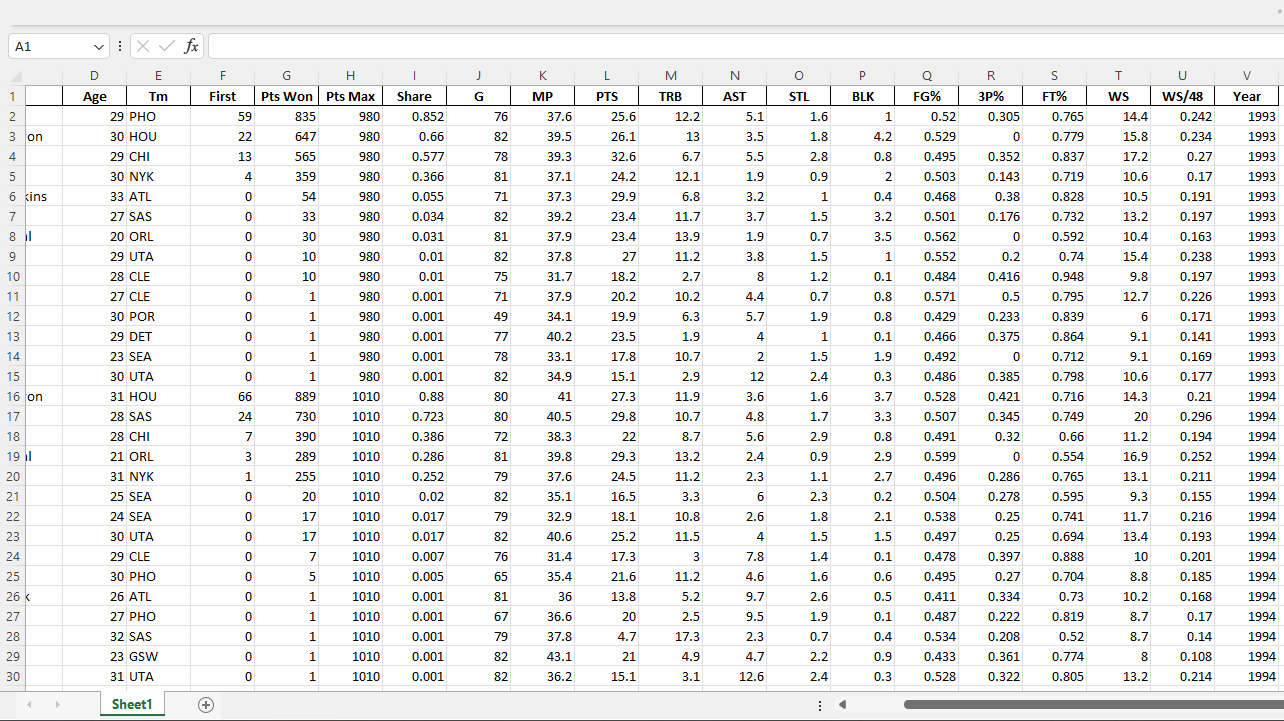
Task: Click into the formula bar input
Action: tap(745, 46)
